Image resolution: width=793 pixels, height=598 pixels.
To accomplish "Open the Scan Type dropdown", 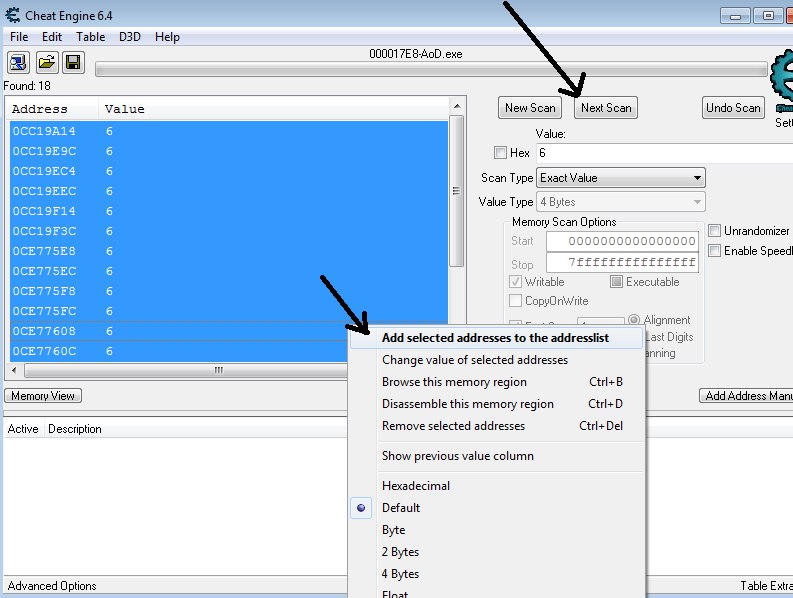I will [x=621, y=178].
